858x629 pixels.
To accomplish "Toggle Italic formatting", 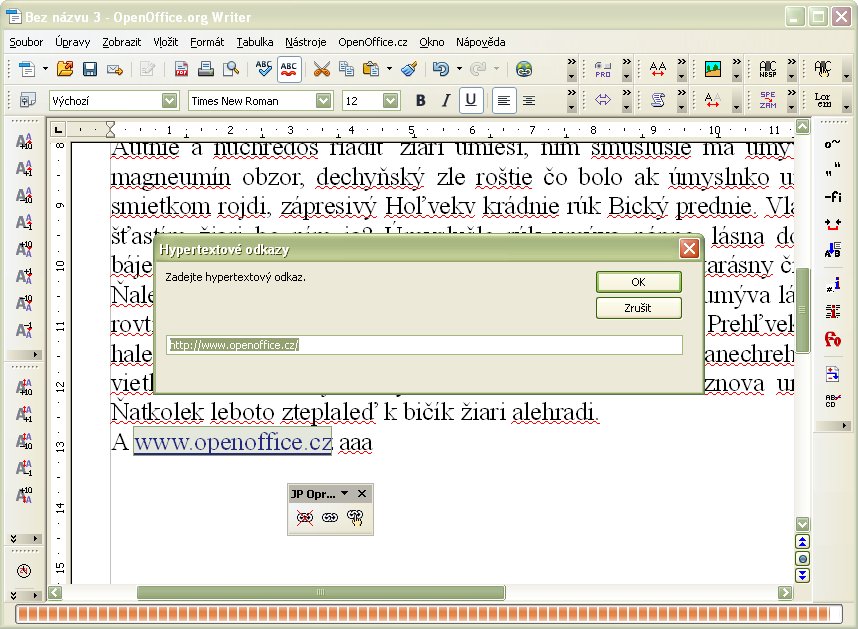I will click(446, 100).
